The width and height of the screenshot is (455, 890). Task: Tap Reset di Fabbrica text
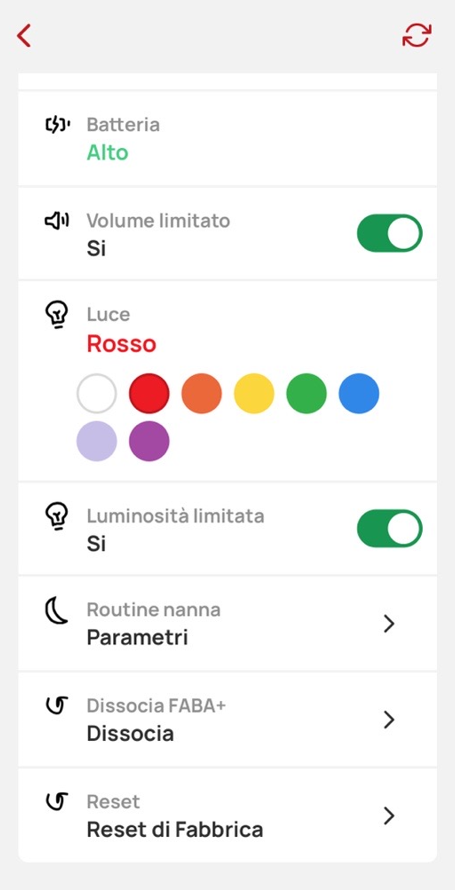[x=175, y=829]
